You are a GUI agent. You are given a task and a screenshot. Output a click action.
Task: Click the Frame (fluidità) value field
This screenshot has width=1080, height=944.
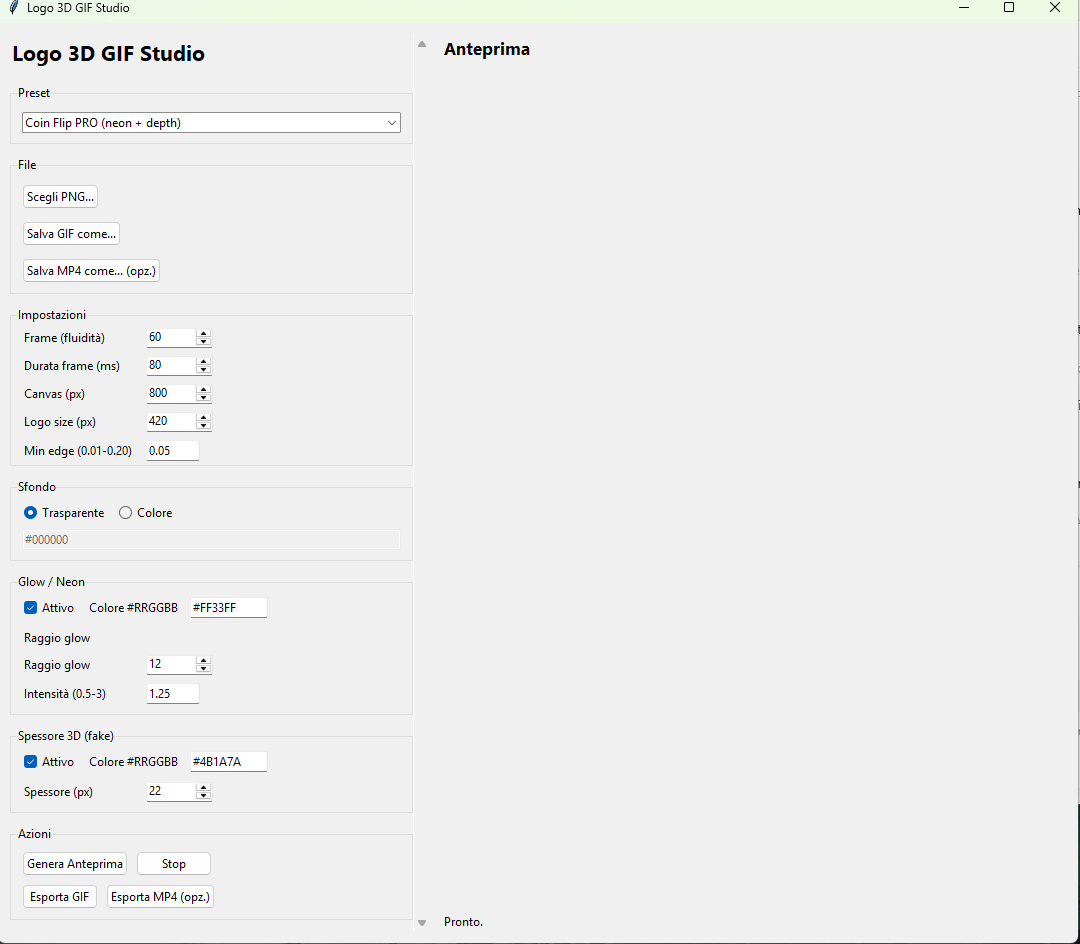[x=171, y=337]
